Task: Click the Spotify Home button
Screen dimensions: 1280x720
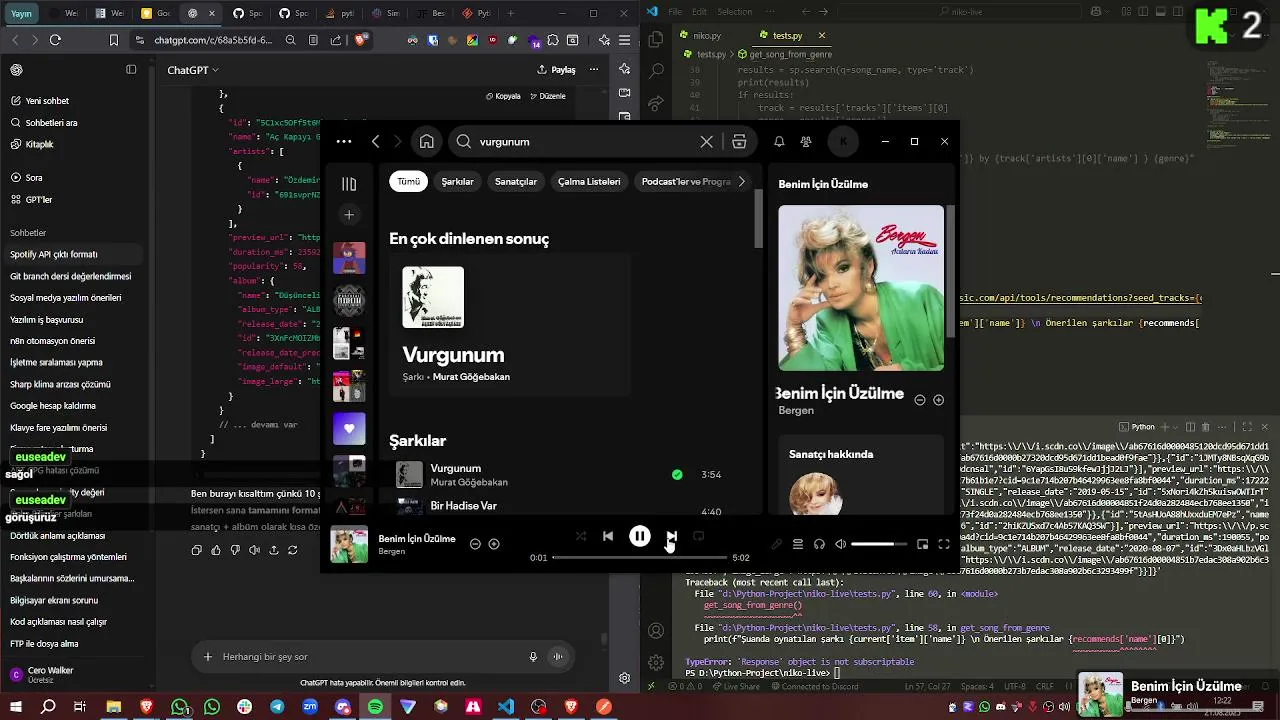Action: (x=427, y=141)
